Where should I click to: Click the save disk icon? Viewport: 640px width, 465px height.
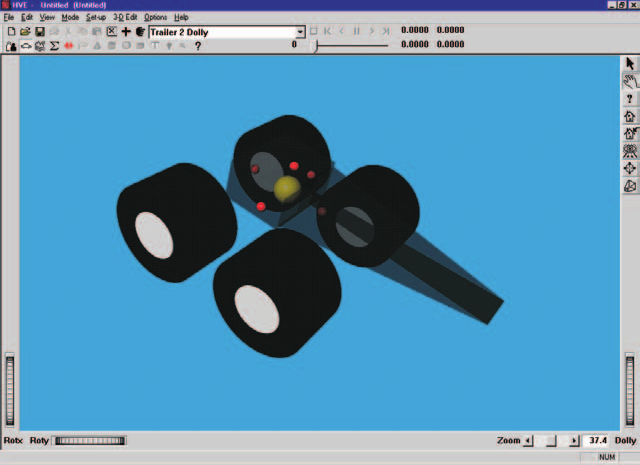click(x=40, y=31)
